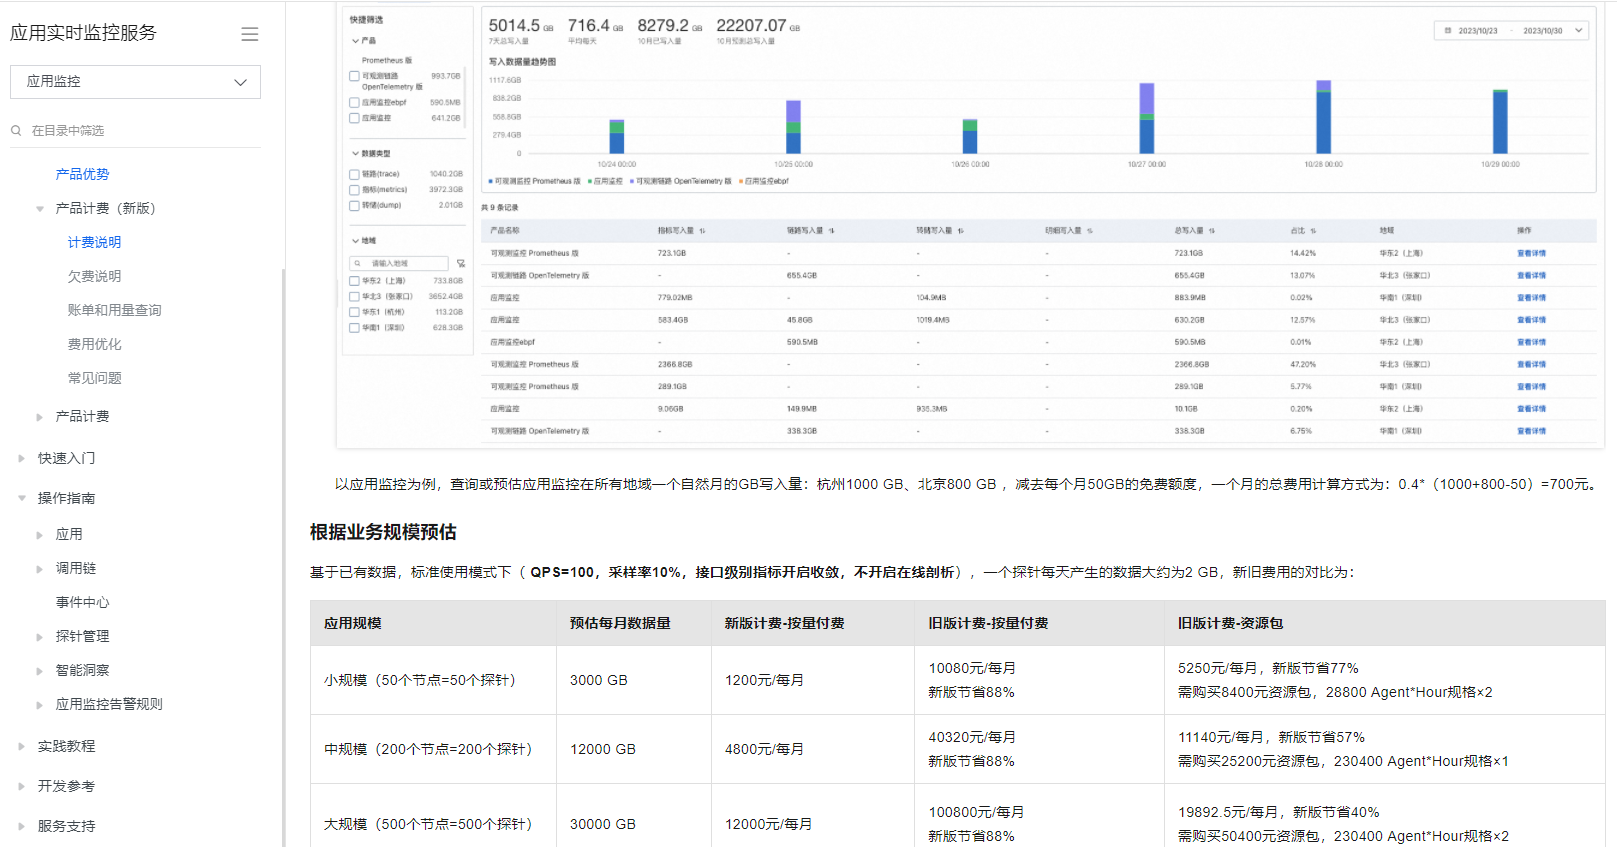The image size is (1617, 847).
Task: Check the 应用监控ebpf 590.5MB checkbox
Action: click(x=354, y=102)
